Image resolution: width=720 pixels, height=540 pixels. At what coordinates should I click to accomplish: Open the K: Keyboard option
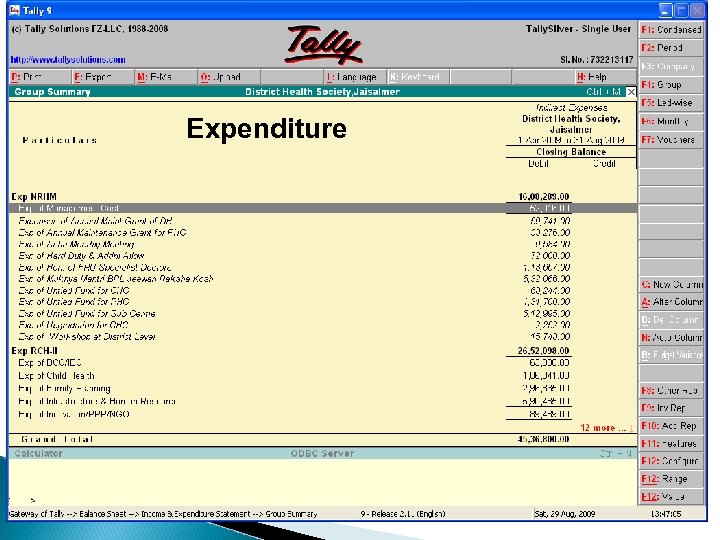(x=418, y=77)
